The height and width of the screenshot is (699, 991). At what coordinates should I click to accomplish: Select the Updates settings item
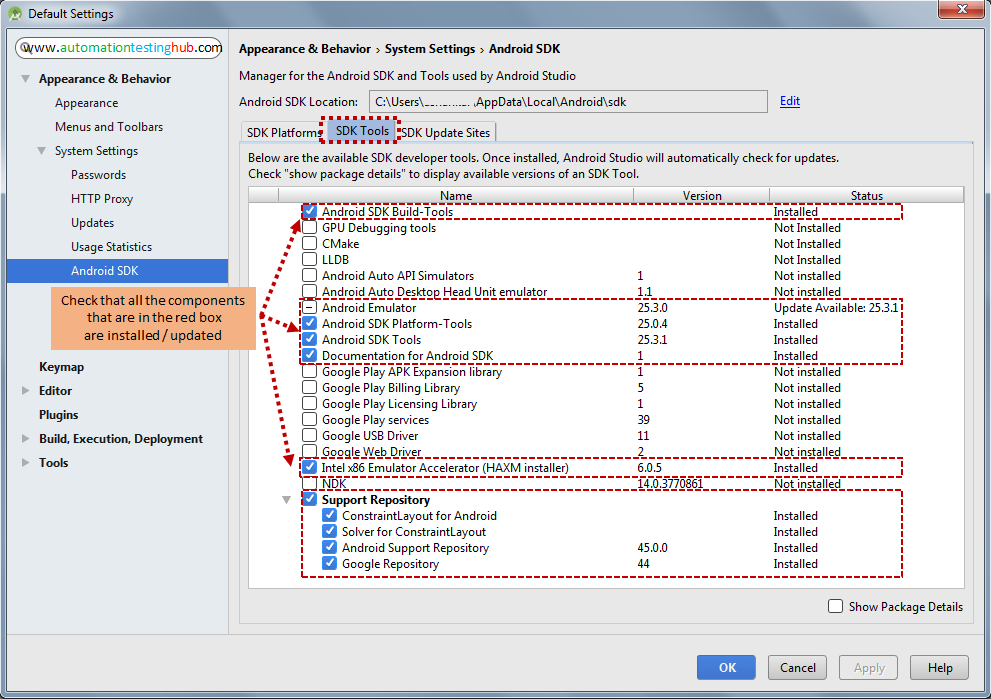click(x=92, y=223)
